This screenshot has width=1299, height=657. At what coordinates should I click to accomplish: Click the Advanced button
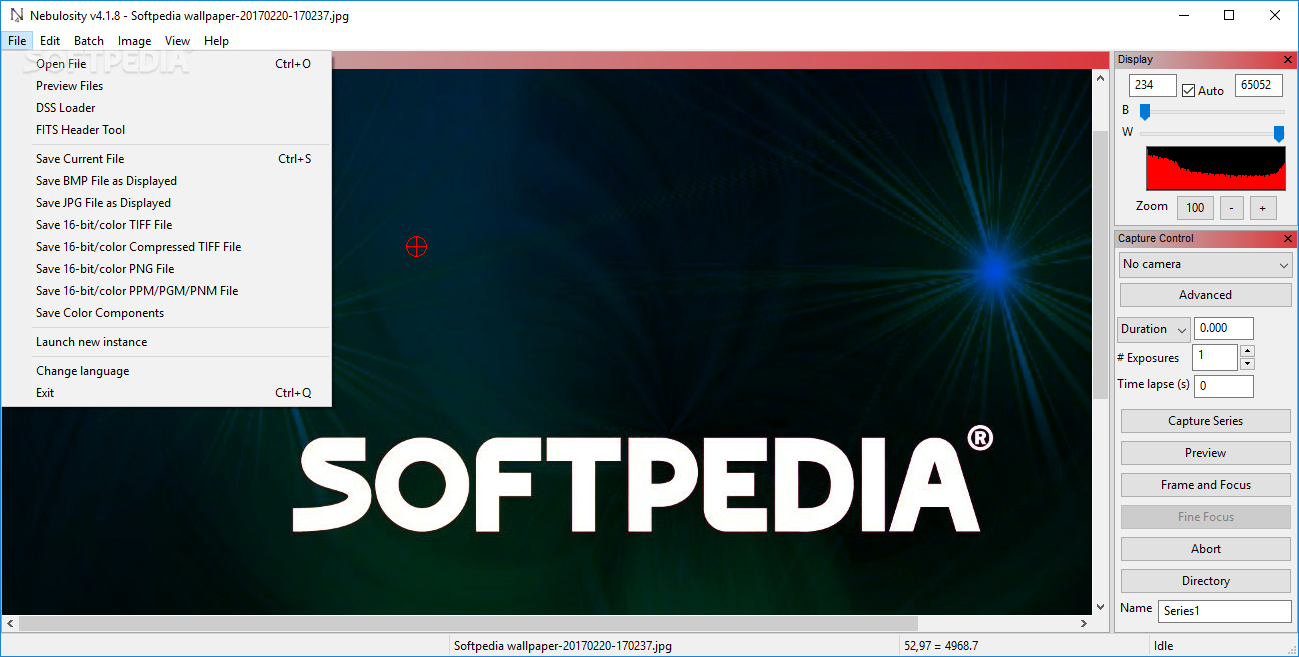click(1205, 295)
